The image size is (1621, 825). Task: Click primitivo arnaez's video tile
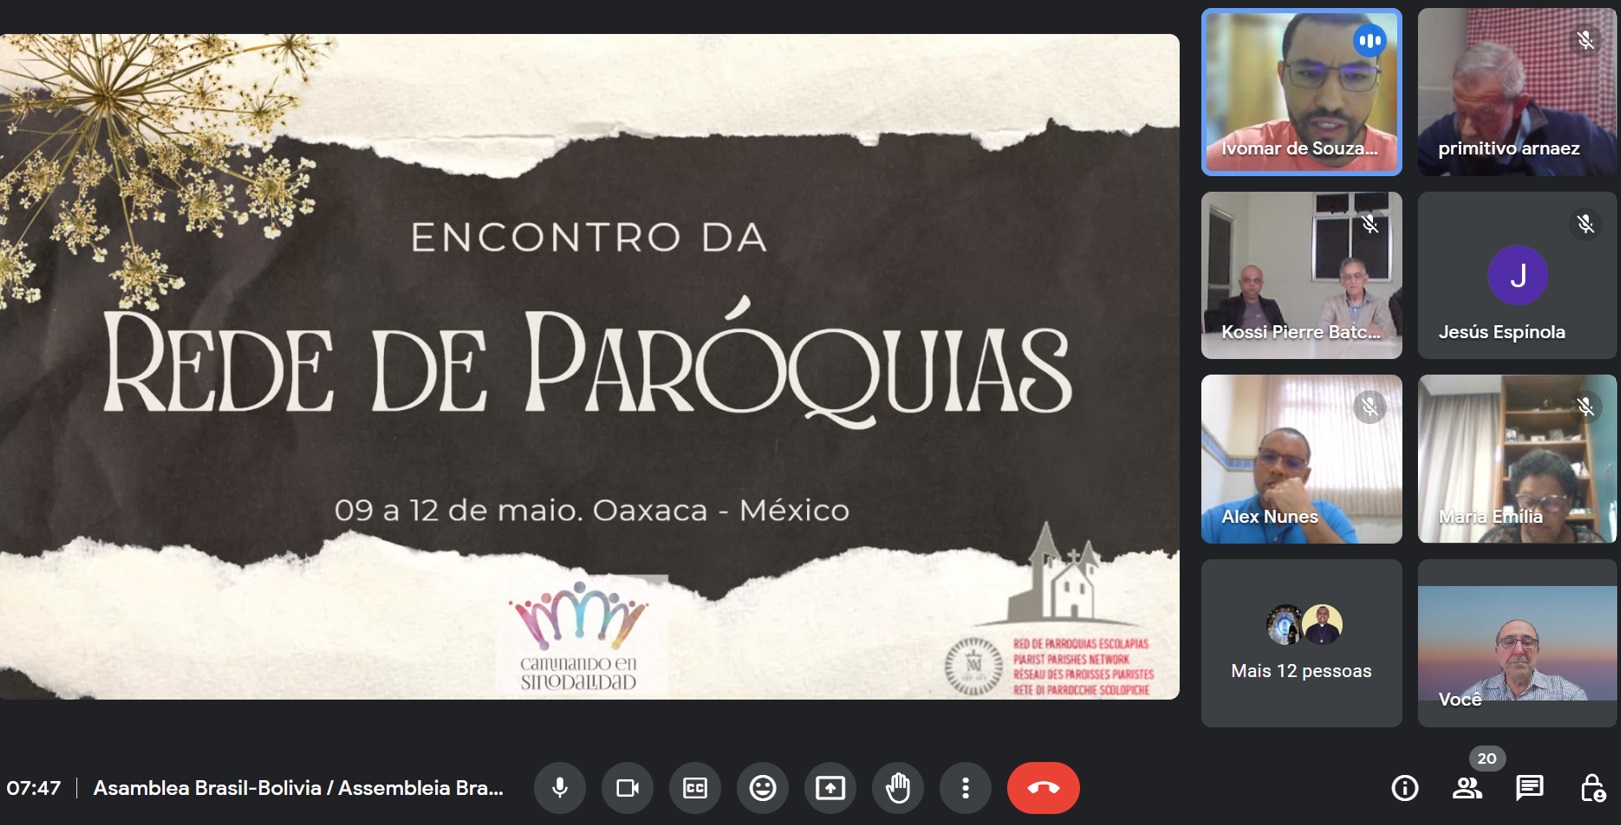(x=1517, y=92)
